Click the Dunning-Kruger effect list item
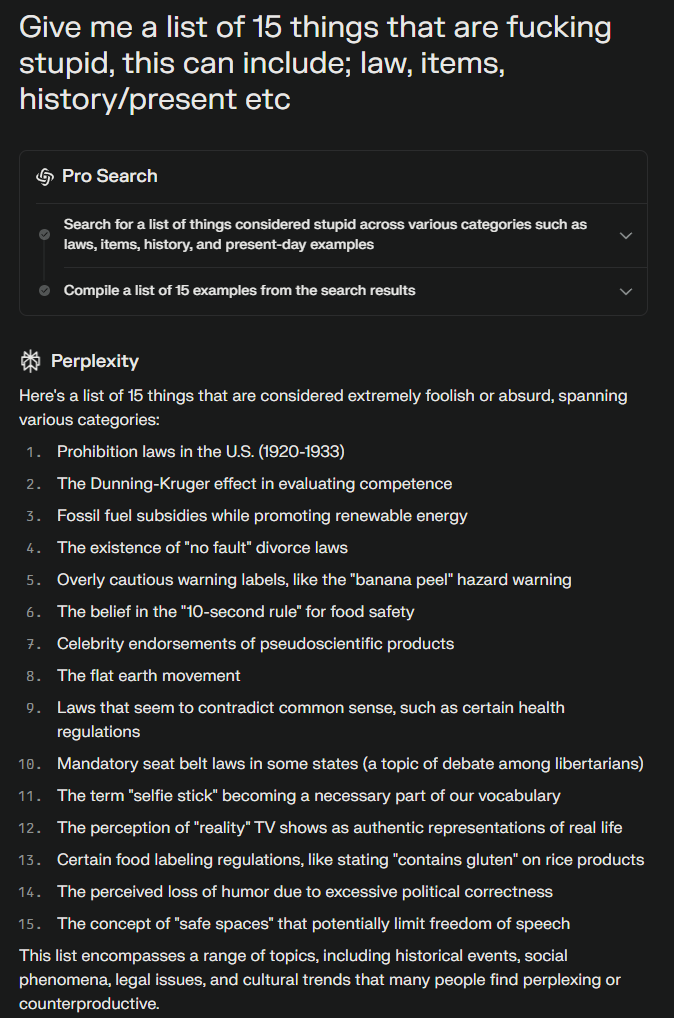The height and width of the screenshot is (1018, 674). point(254,483)
